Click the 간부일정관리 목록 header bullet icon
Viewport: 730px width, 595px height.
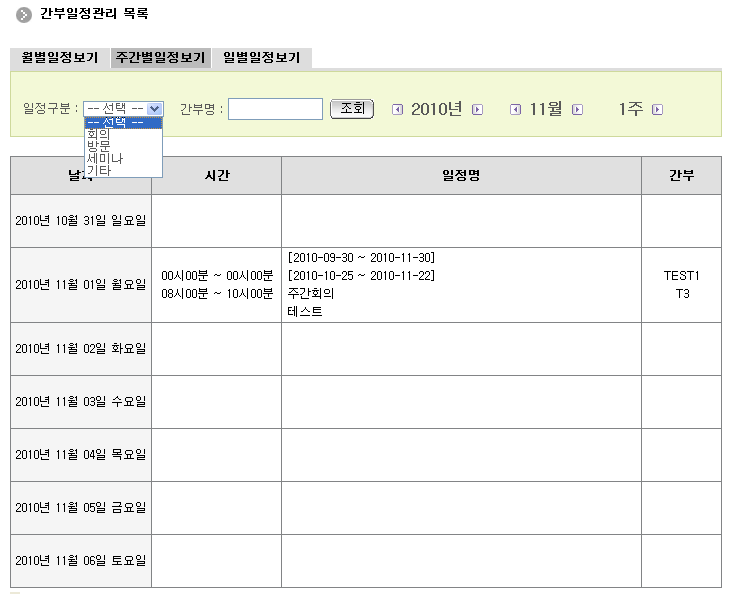[x=24, y=15]
